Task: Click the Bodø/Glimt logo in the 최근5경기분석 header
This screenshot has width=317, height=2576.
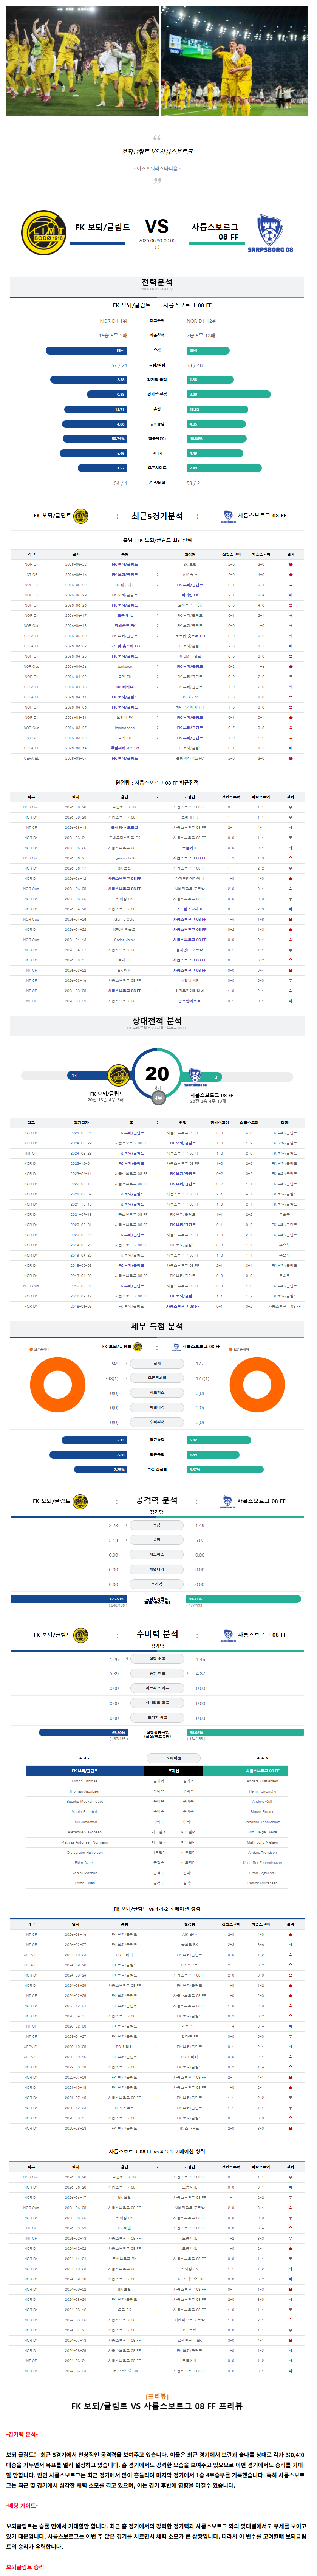Action: 81,516
